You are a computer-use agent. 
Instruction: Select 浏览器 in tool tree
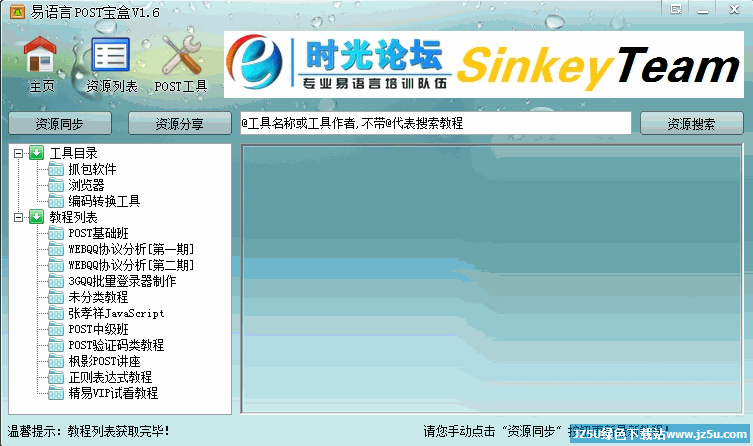[86, 185]
